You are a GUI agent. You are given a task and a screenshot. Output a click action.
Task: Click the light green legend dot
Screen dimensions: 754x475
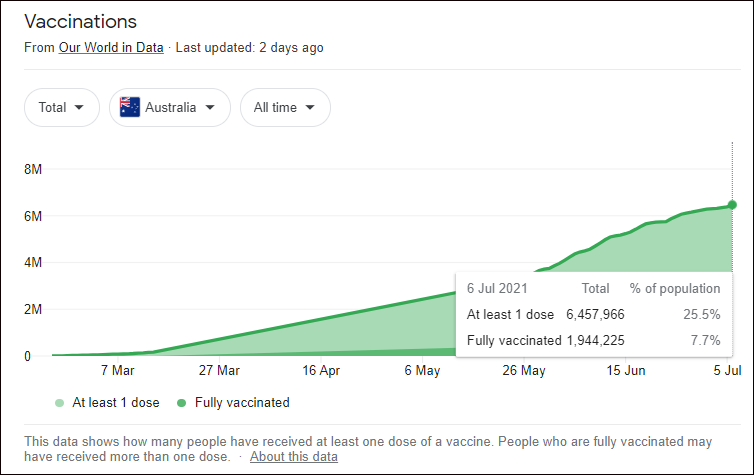(59, 403)
